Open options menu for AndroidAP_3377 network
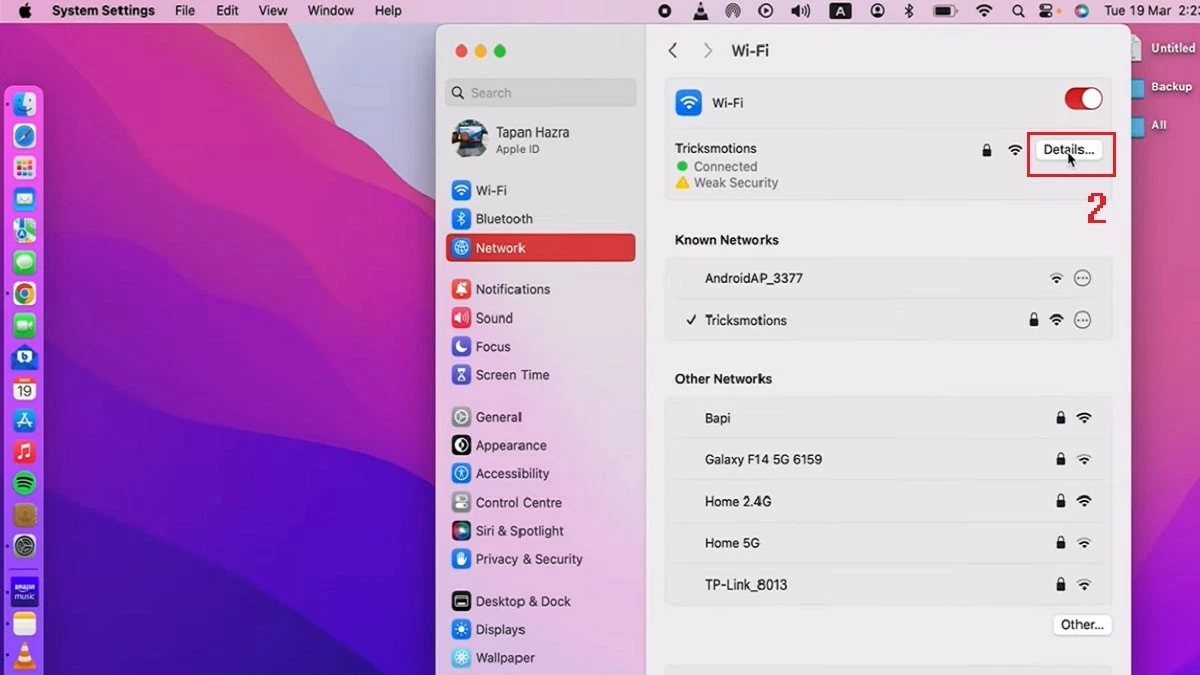The width and height of the screenshot is (1200, 675). 1082,279
